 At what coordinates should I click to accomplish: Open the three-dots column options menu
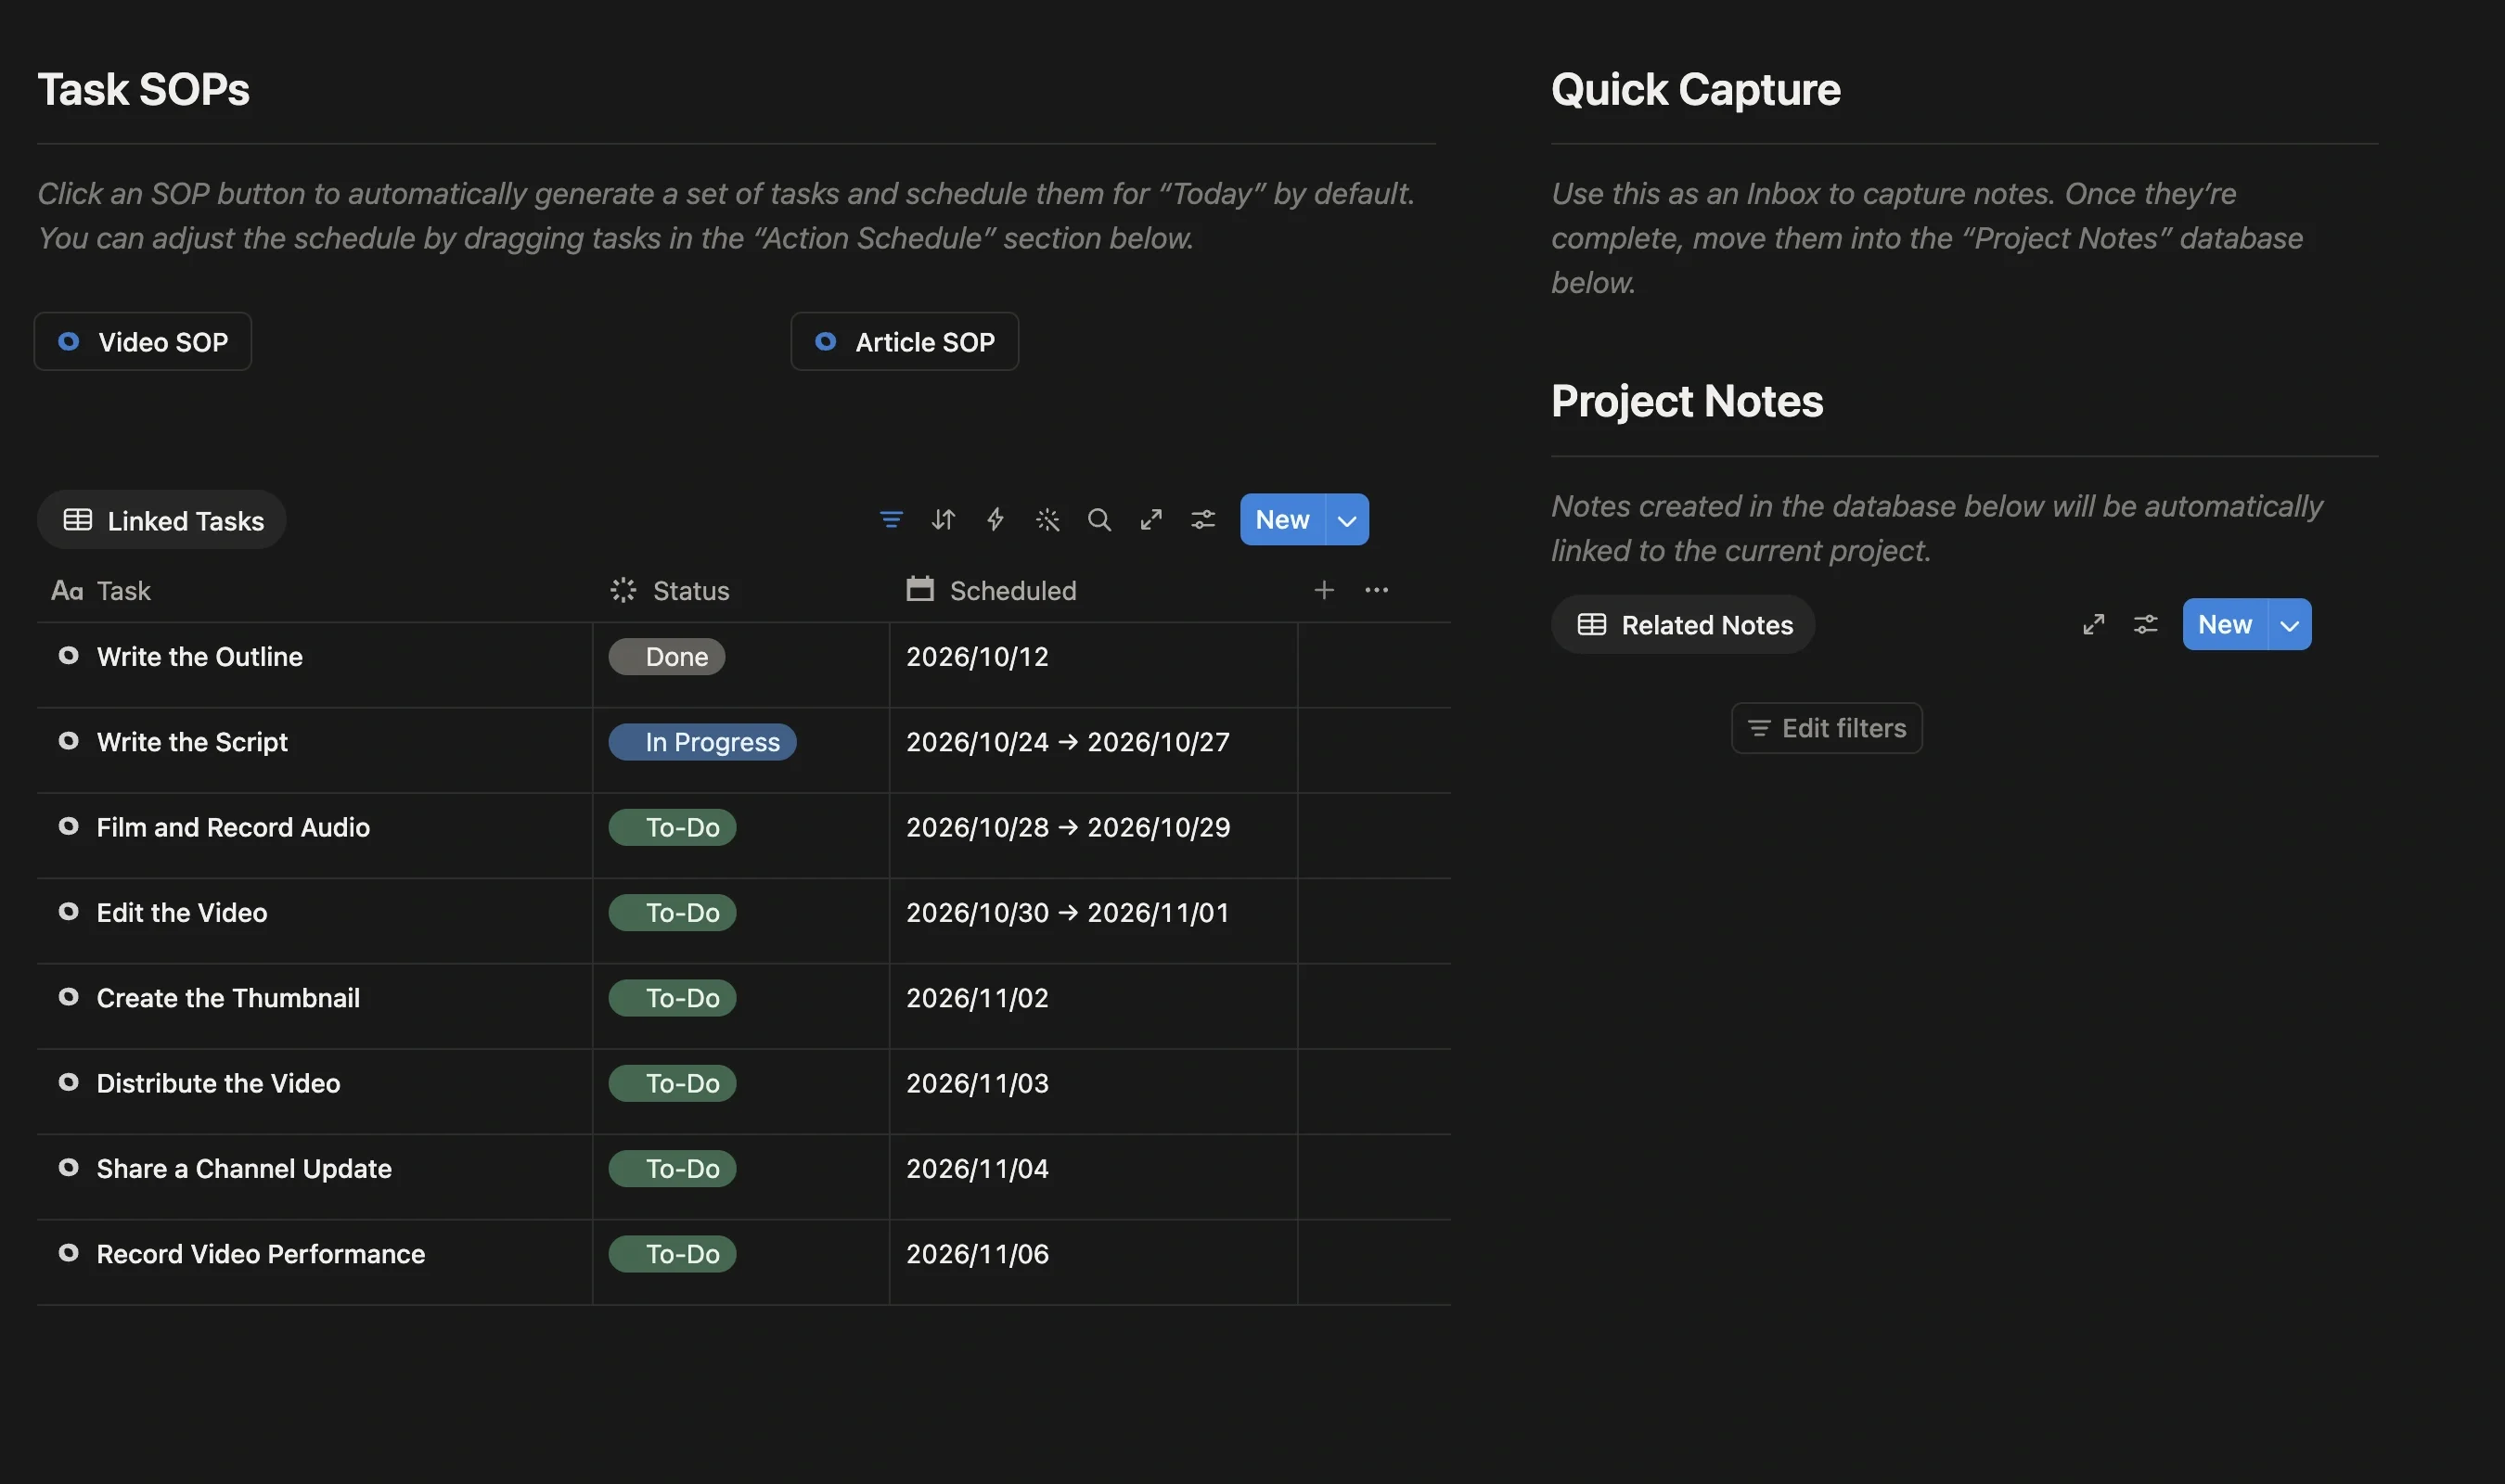tap(1377, 590)
